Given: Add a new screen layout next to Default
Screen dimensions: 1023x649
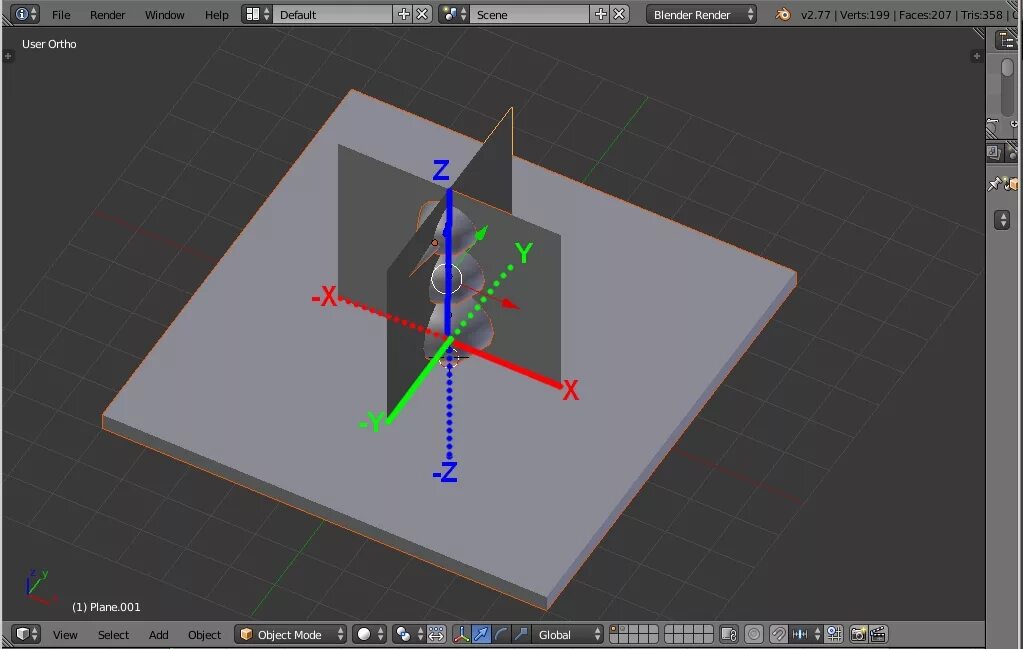Looking at the screenshot, I should click(x=403, y=14).
